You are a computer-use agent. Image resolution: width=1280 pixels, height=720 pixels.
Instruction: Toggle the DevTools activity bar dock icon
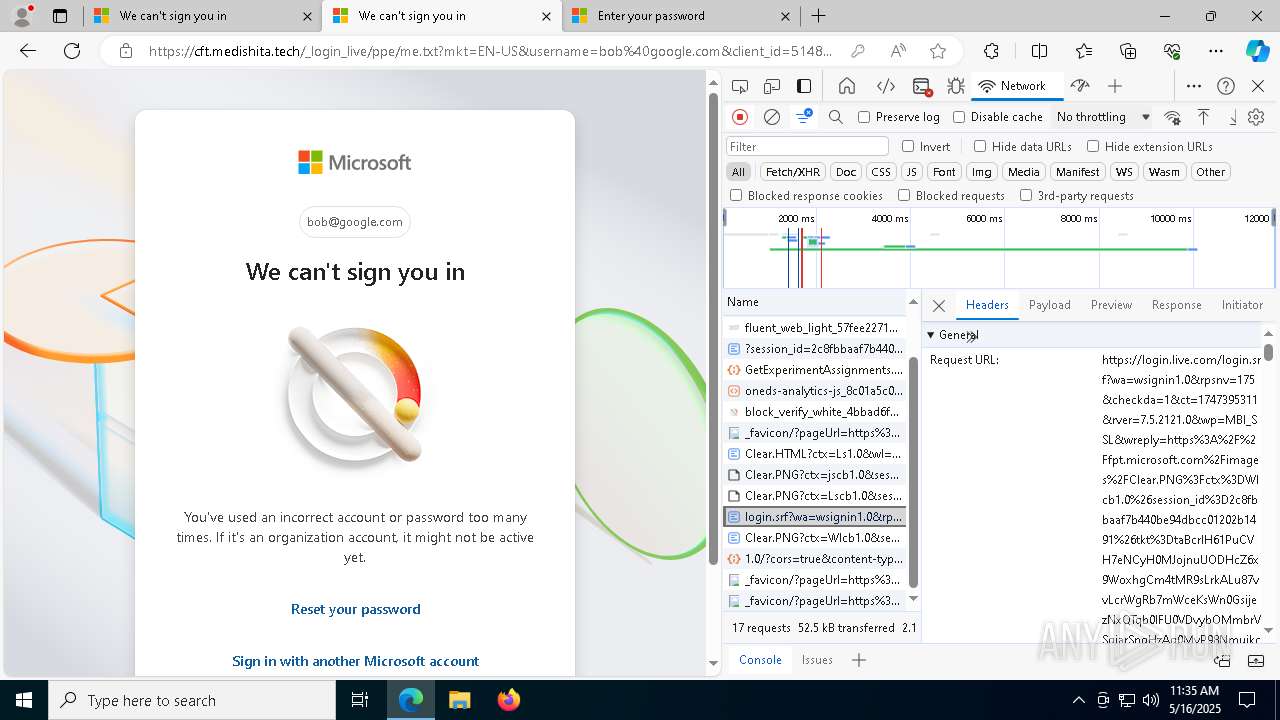click(x=804, y=86)
